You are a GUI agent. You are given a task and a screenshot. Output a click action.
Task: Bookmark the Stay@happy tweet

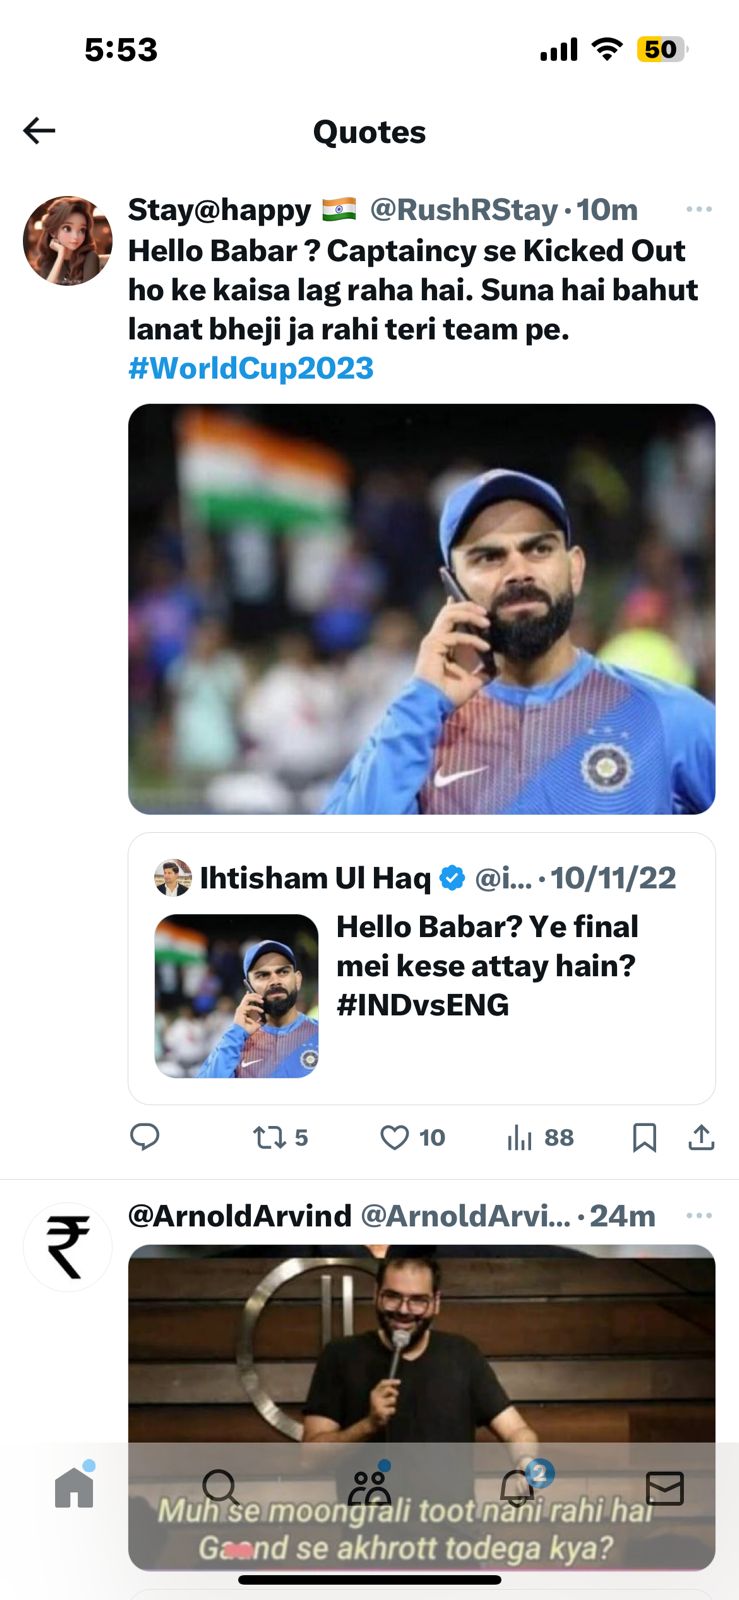(645, 1137)
